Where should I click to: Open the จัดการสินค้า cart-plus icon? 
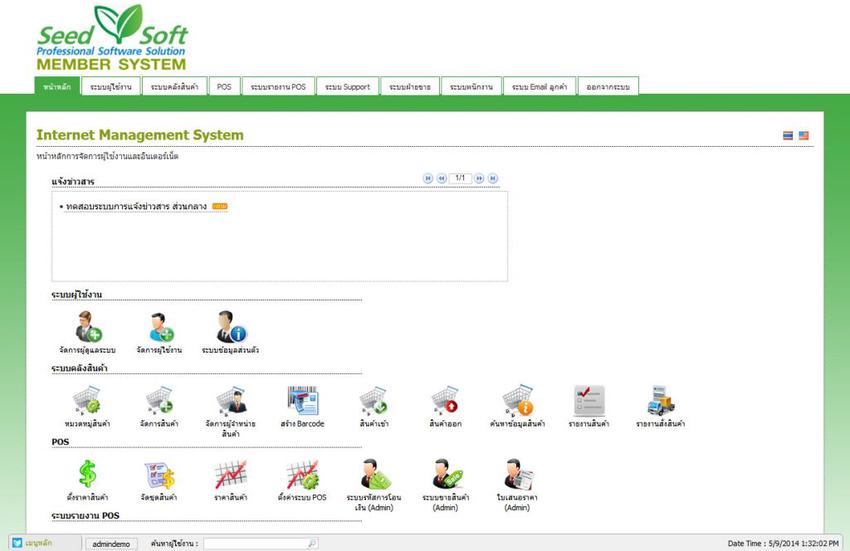159,400
